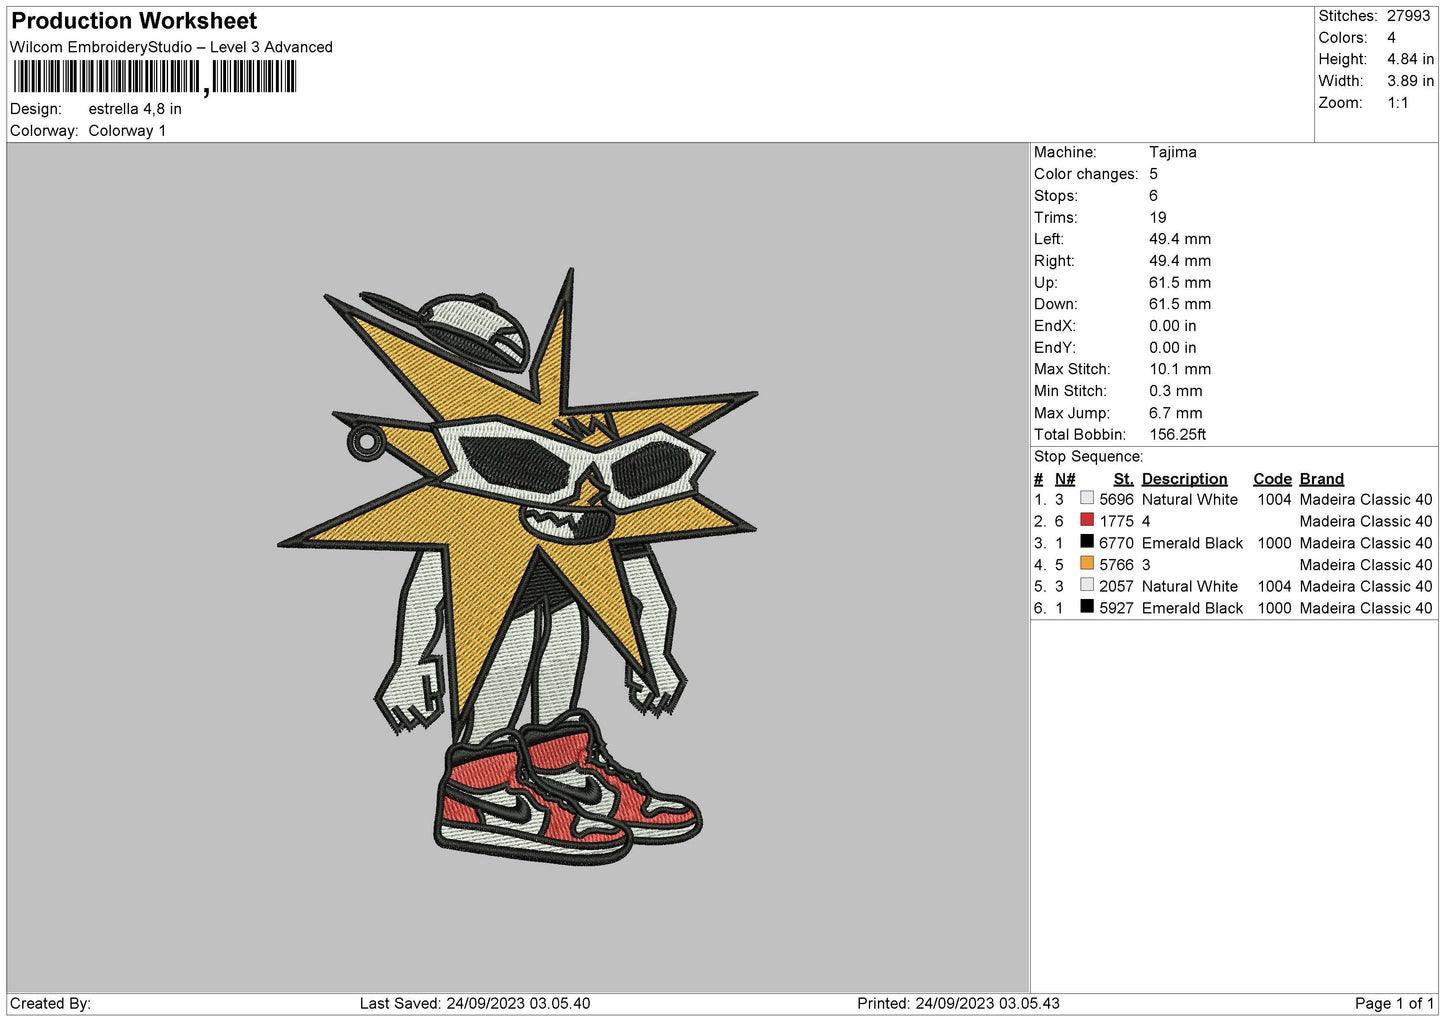This screenshot has height=1021, width=1445.
Task: Click the 'N#' column header
Action: (1065, 479)
